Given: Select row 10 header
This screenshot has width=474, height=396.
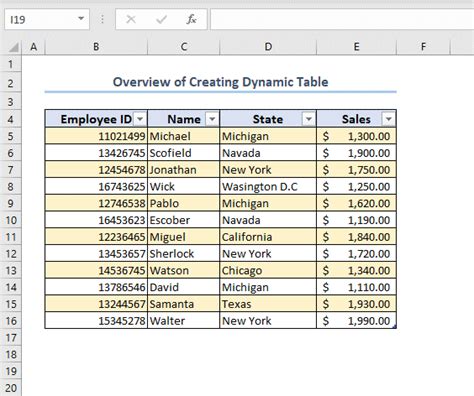Looking at the screenshot, I should click(11, 220).
